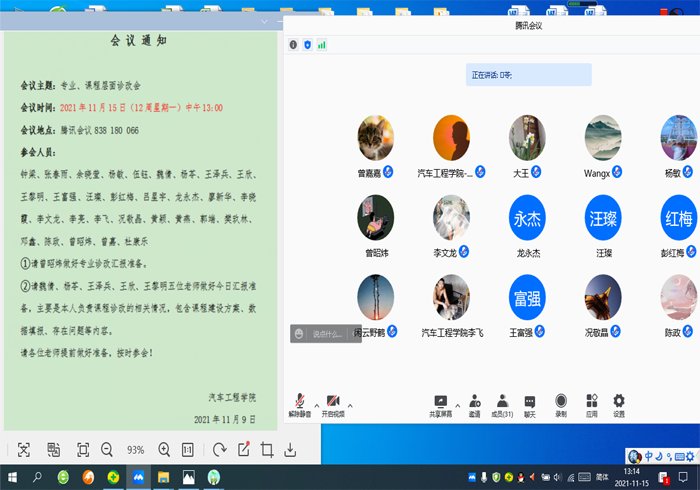Select 富强 avatar of 王富强
Viewport: 700px width, 490px height.
[527, 297]
